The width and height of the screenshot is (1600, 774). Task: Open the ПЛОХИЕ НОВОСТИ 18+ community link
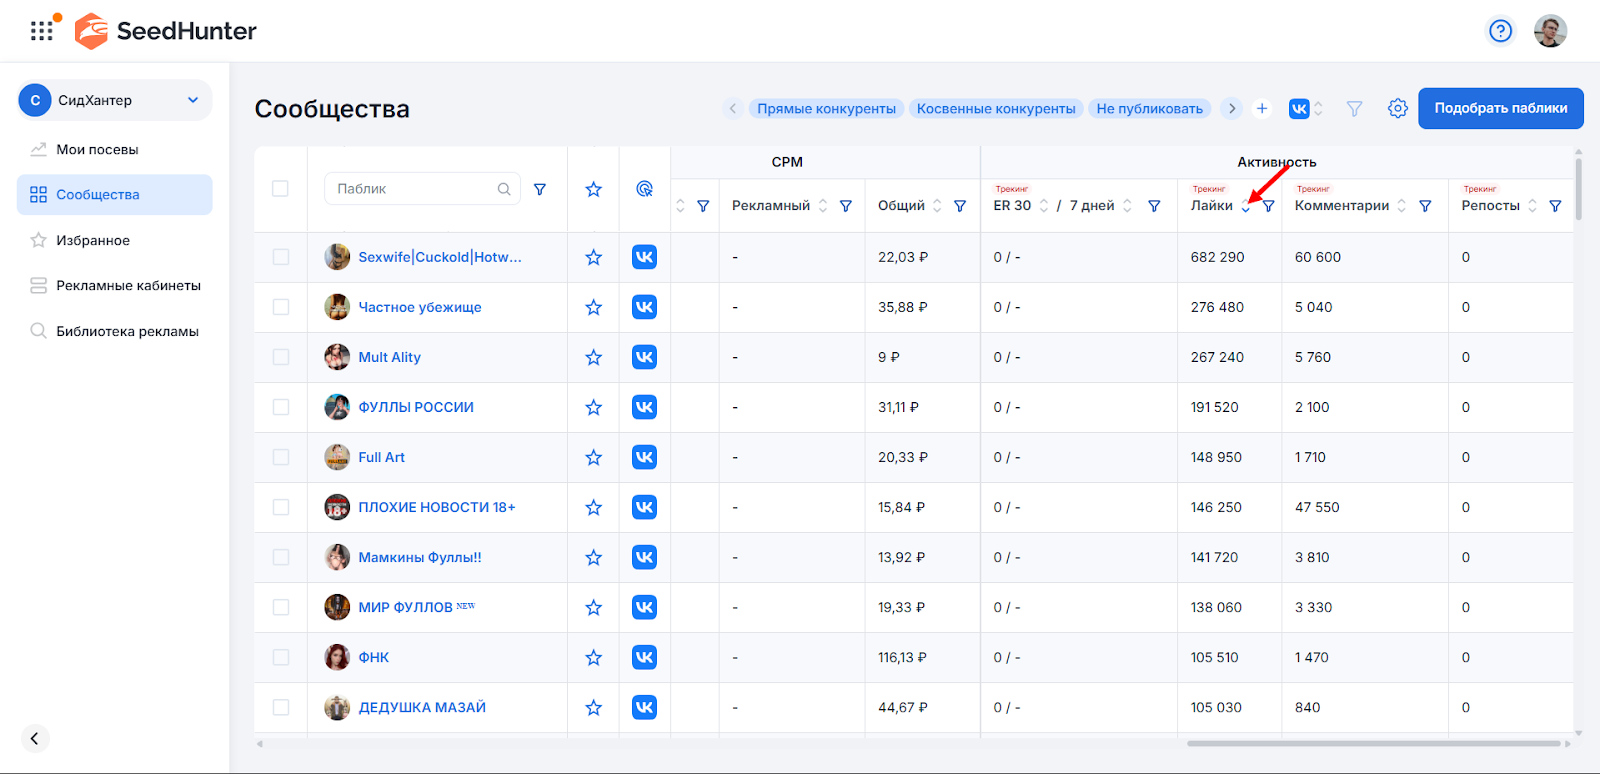437,507
